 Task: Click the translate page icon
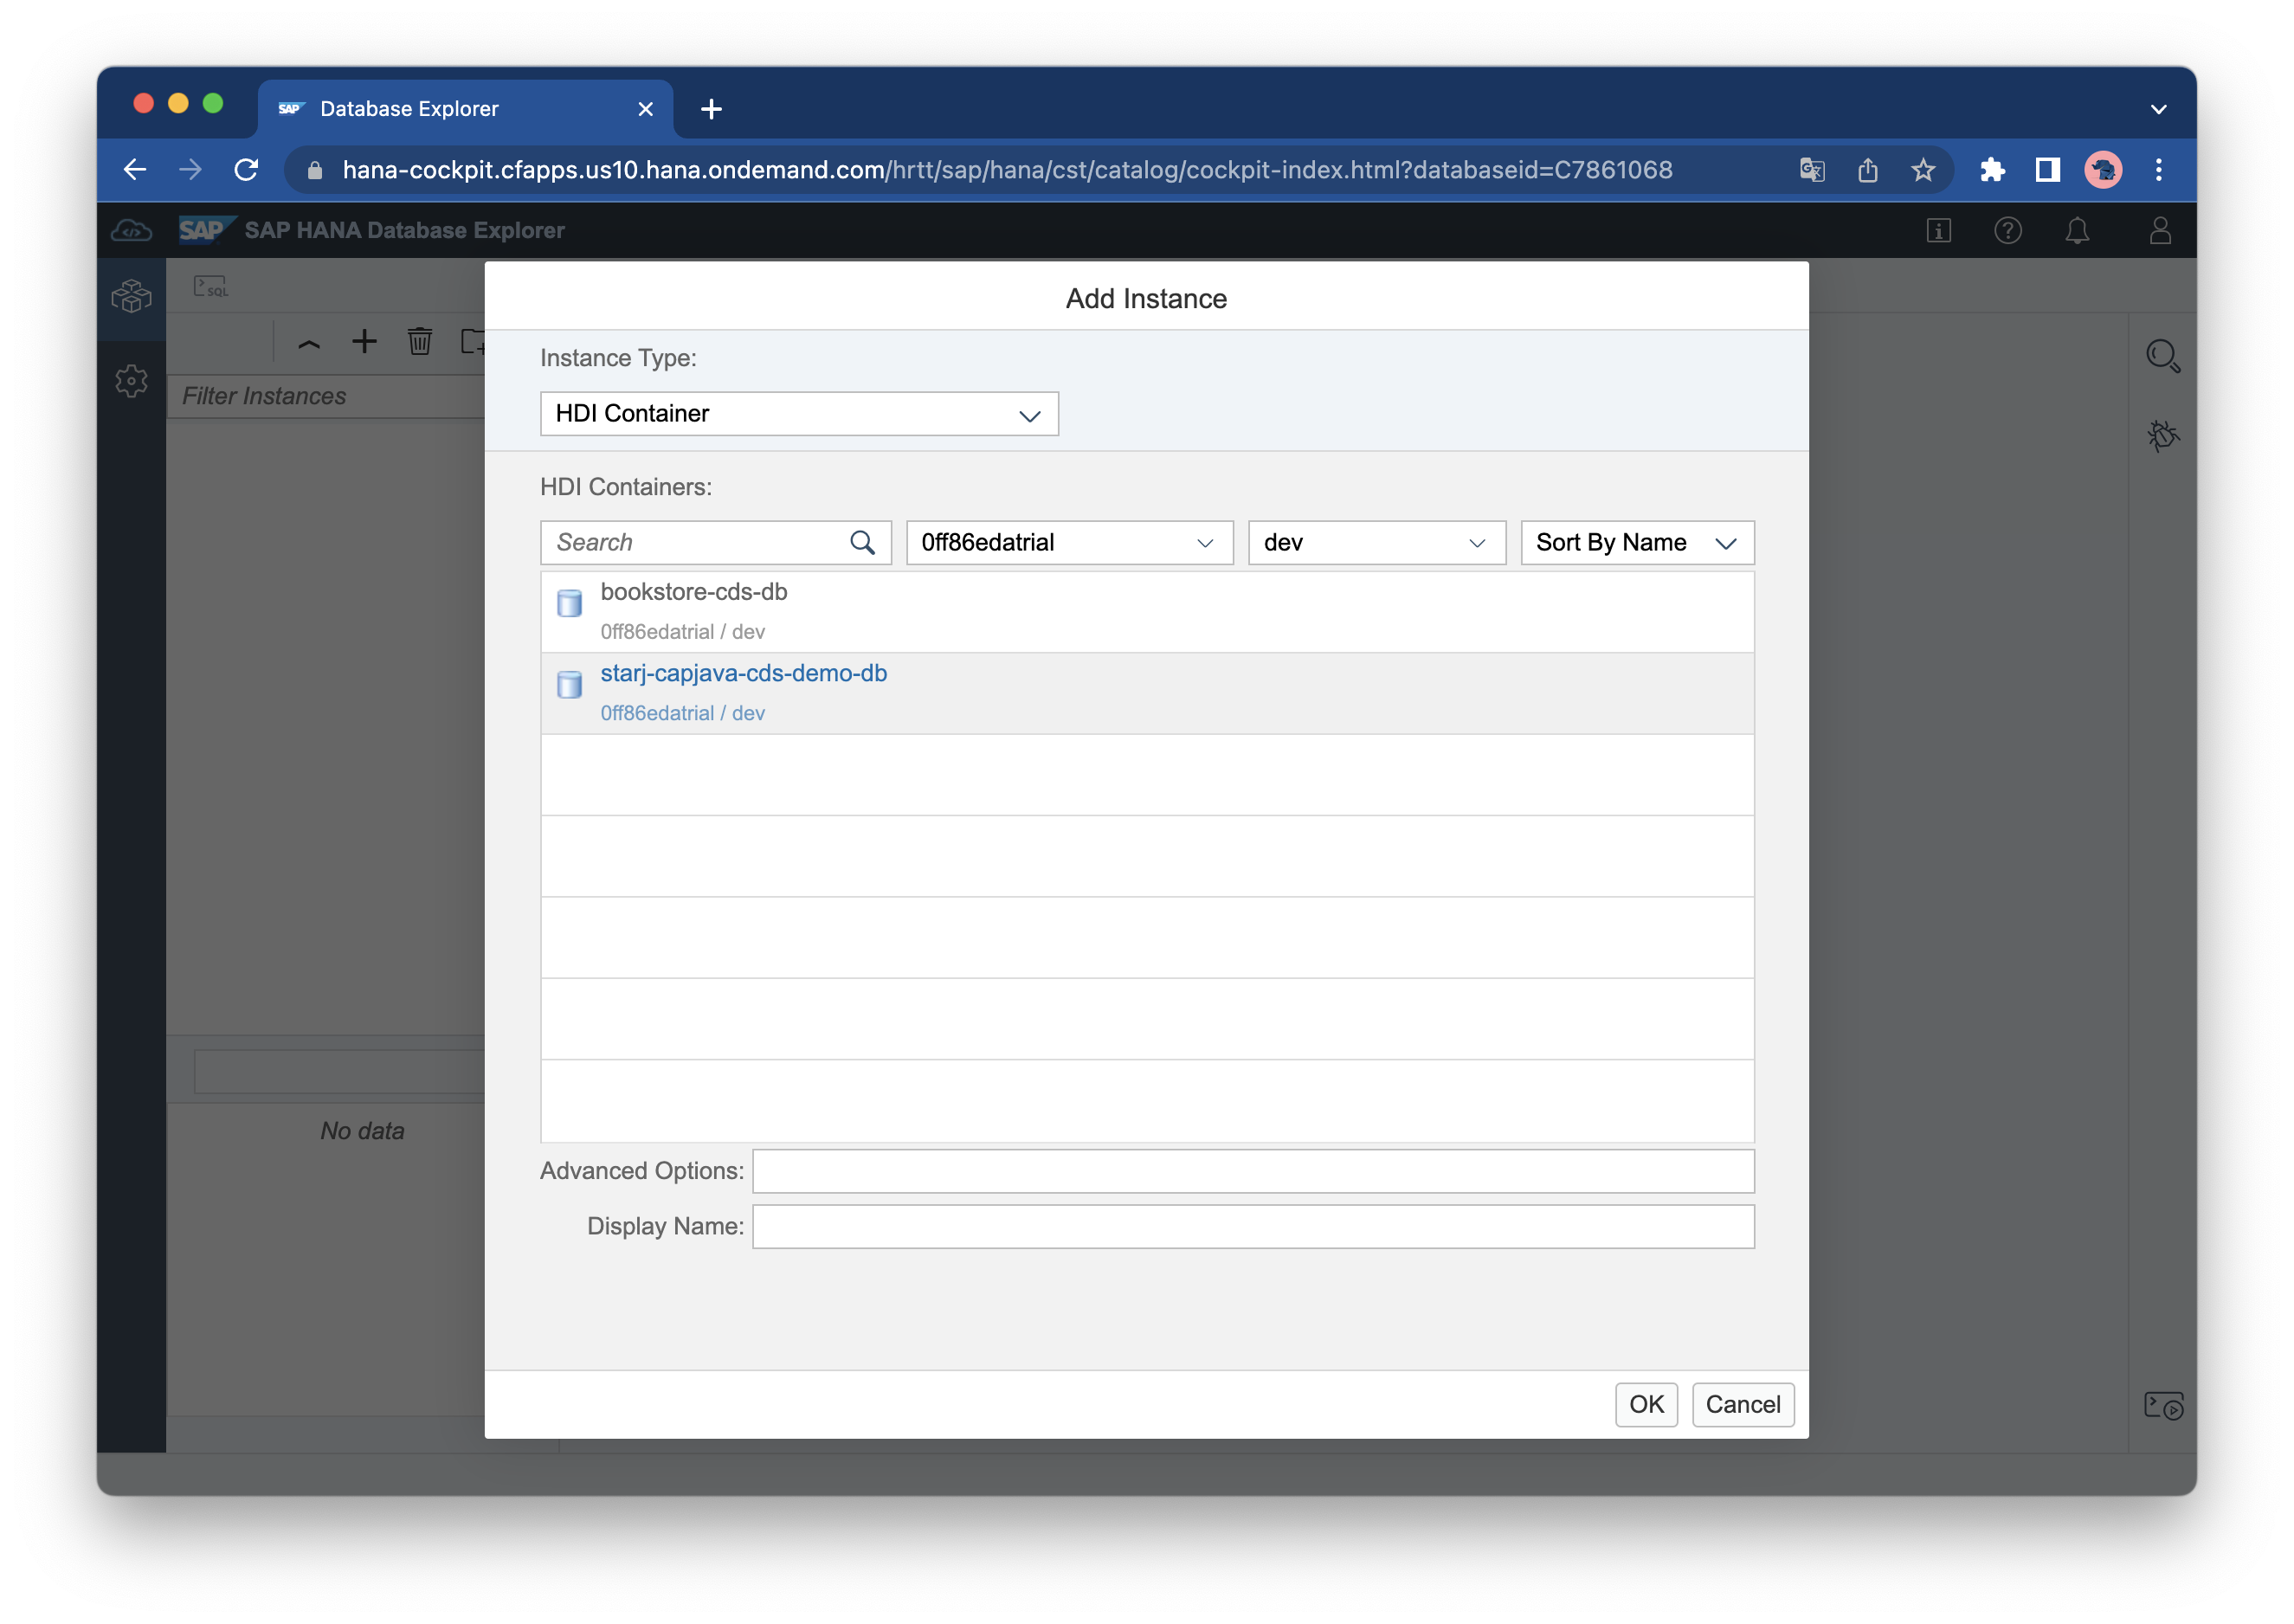click(1811, 170)
